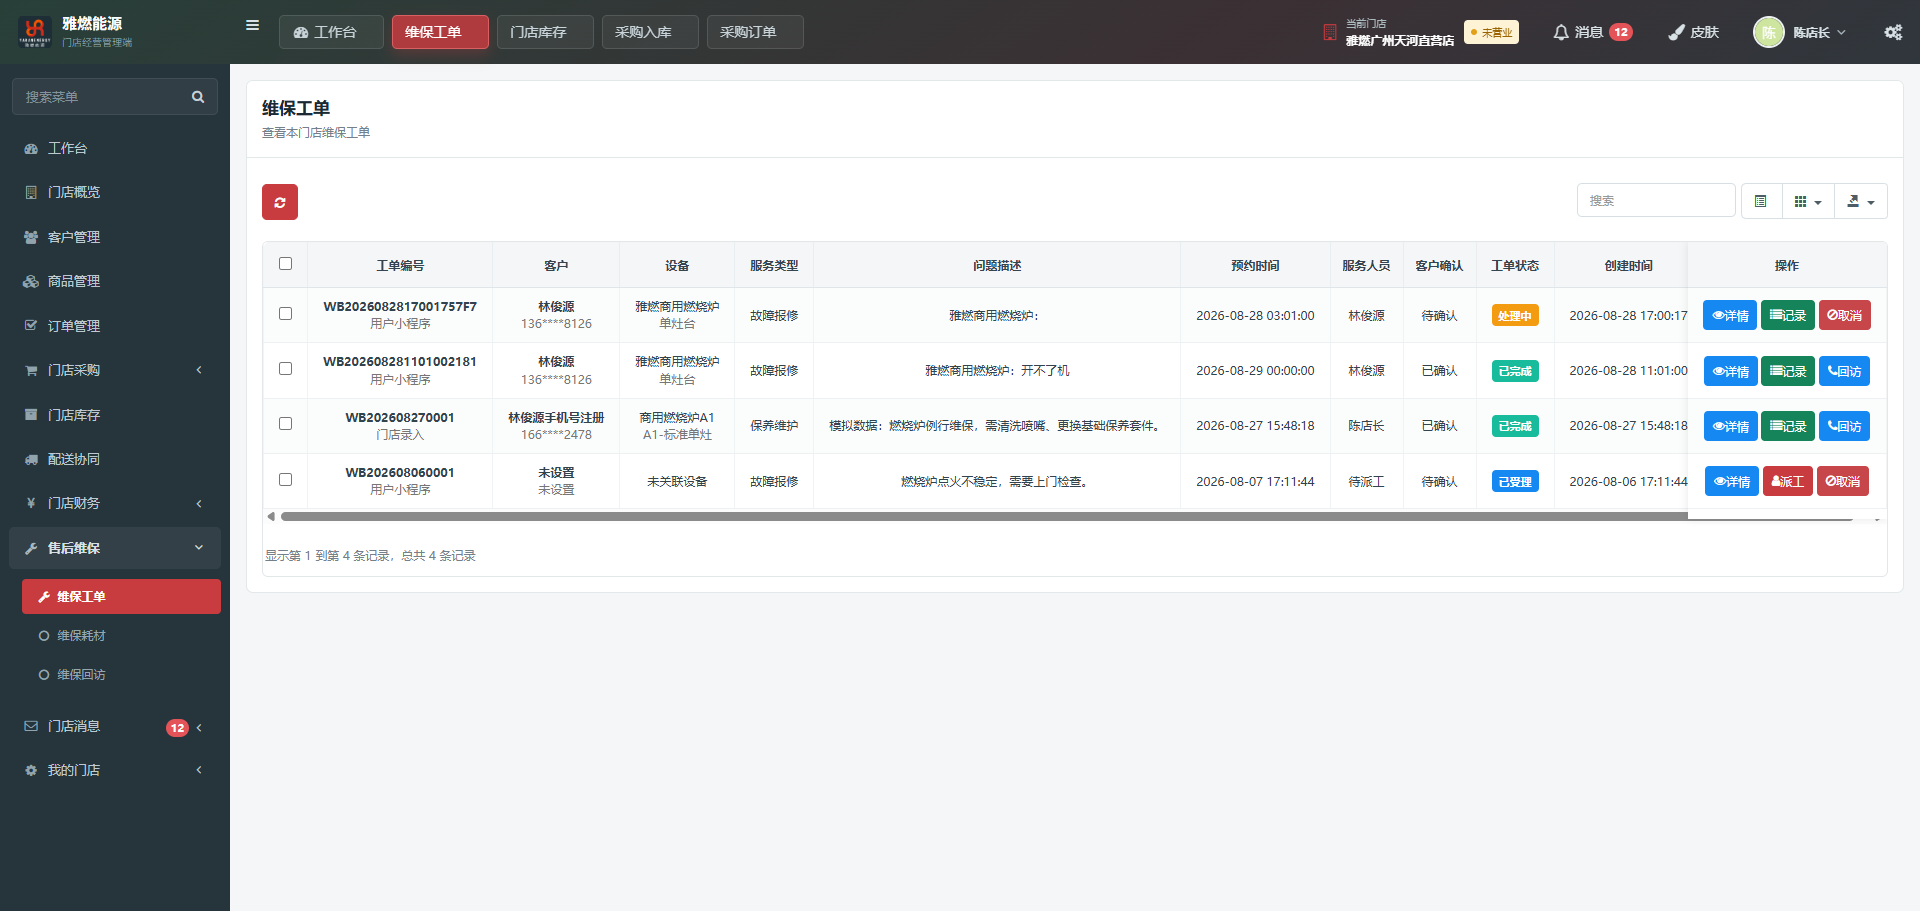Select the row checkbox for WB202608270001
This screenshot has width=1920, height=911.
[285, 424]
